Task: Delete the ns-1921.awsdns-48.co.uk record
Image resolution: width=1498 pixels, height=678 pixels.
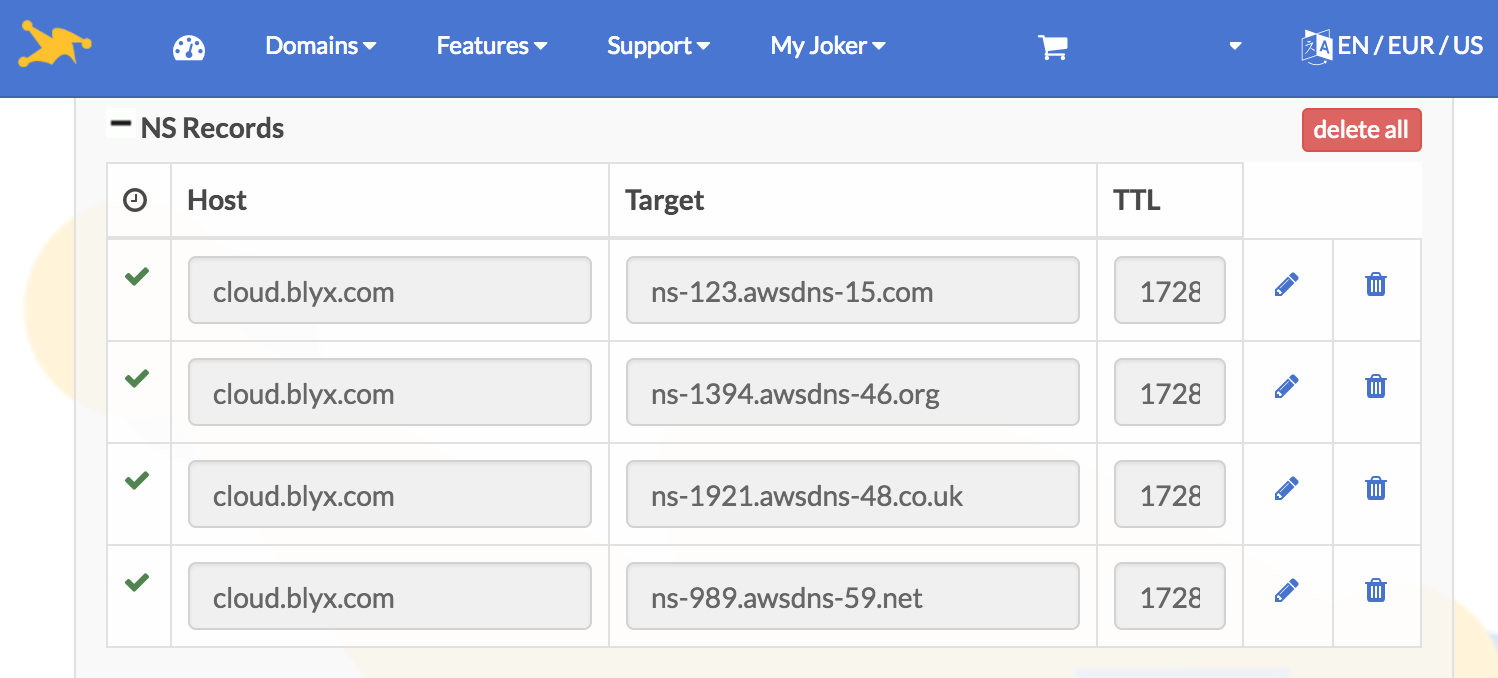Action: (x=1376, y=489)
